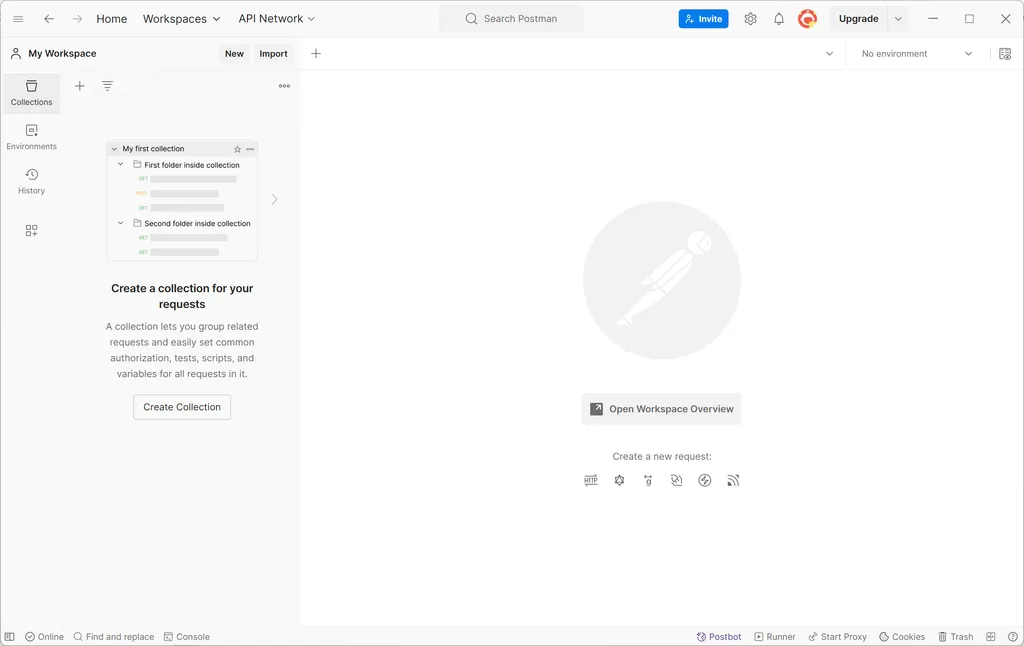Create a new WebSocket request
1024x646 pixels.
676,480
